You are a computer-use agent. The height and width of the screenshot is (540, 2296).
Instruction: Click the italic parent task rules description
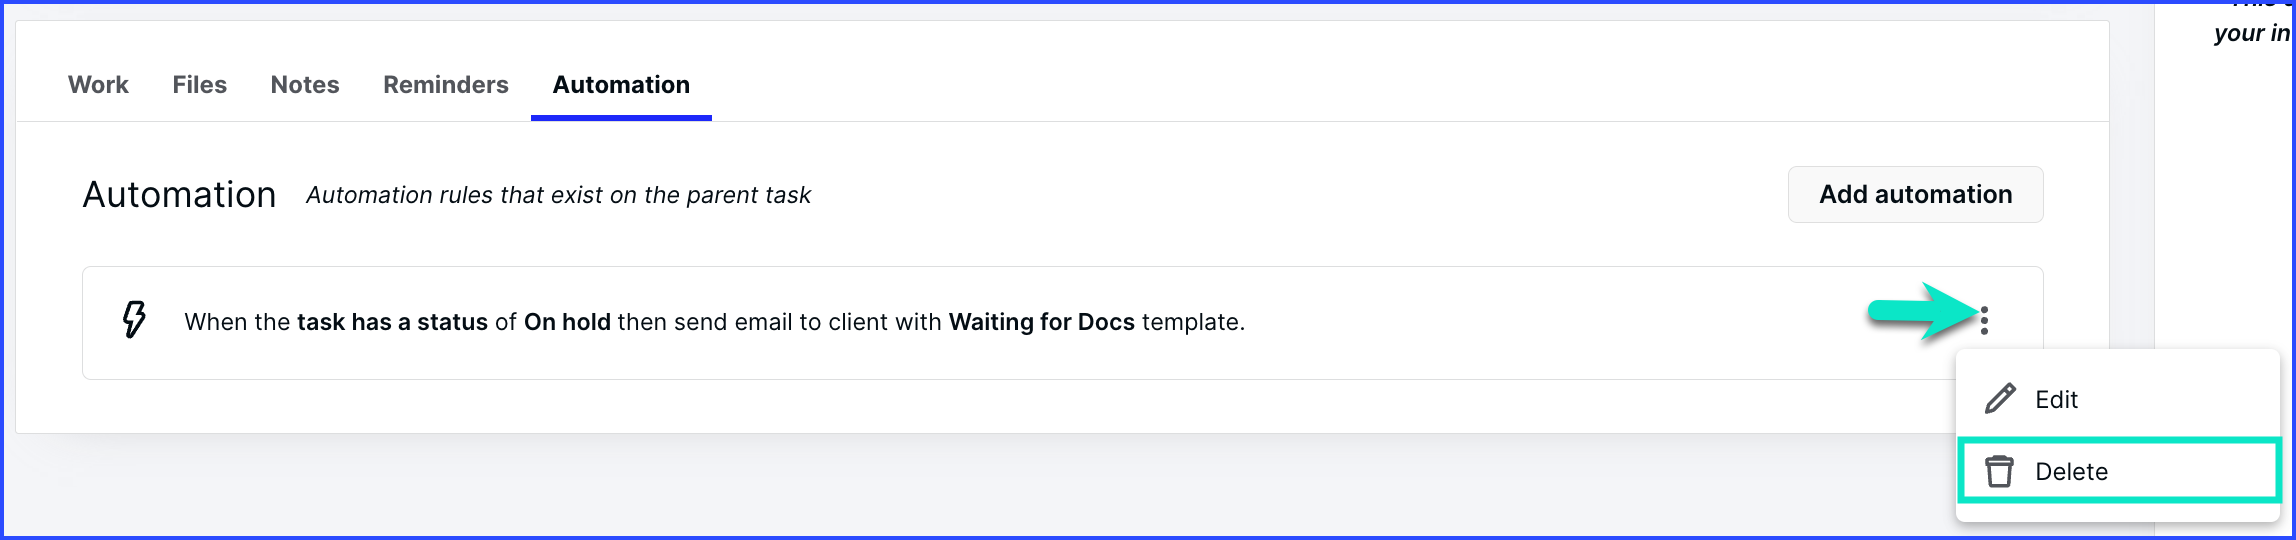[558, 195]
